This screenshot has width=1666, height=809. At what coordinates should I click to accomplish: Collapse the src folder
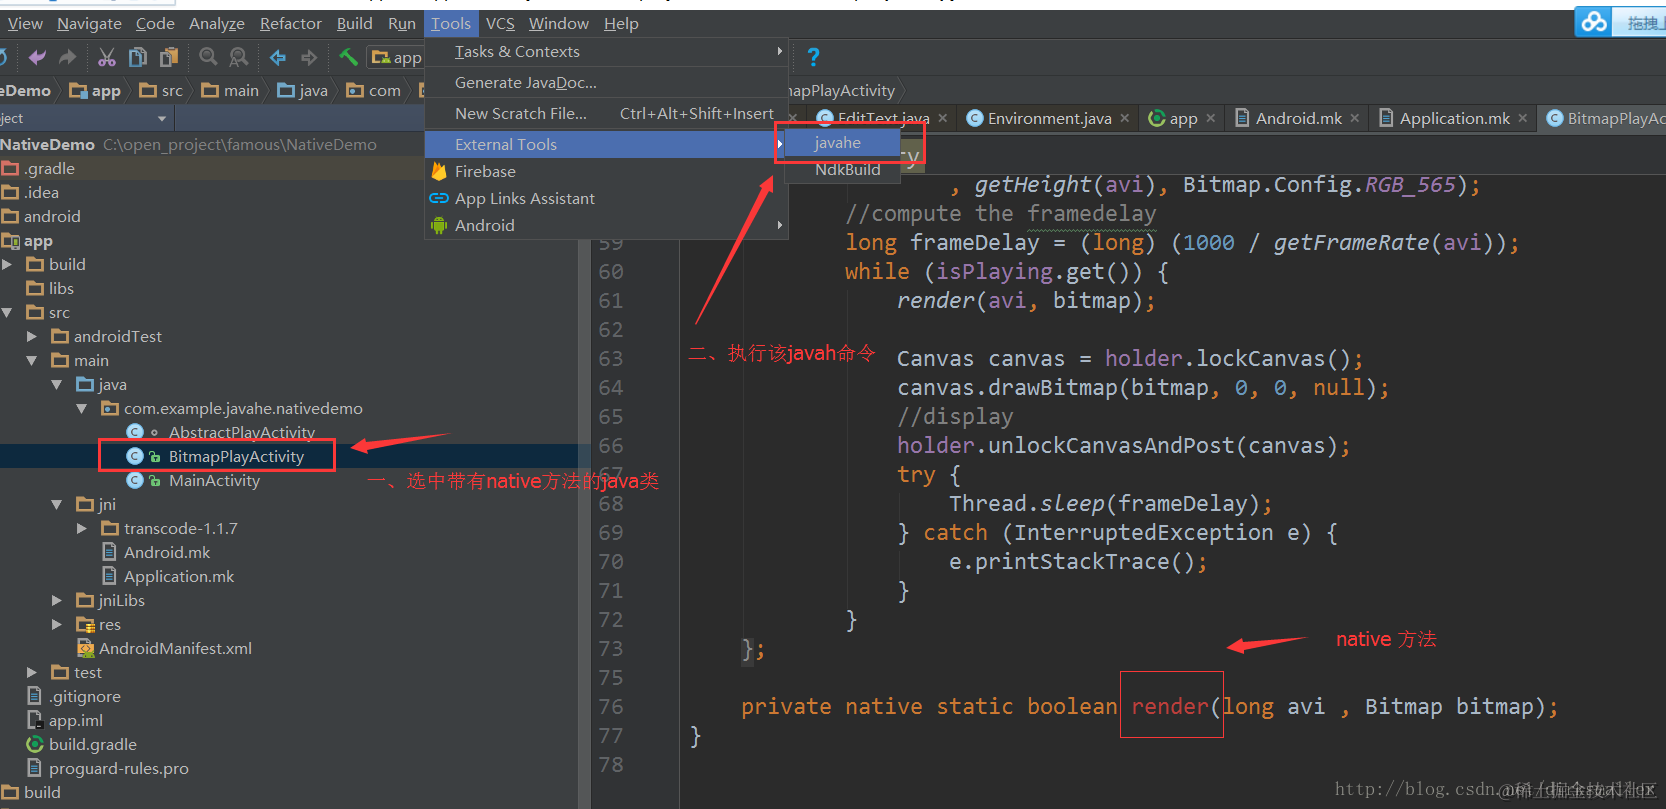coord(8,312)
